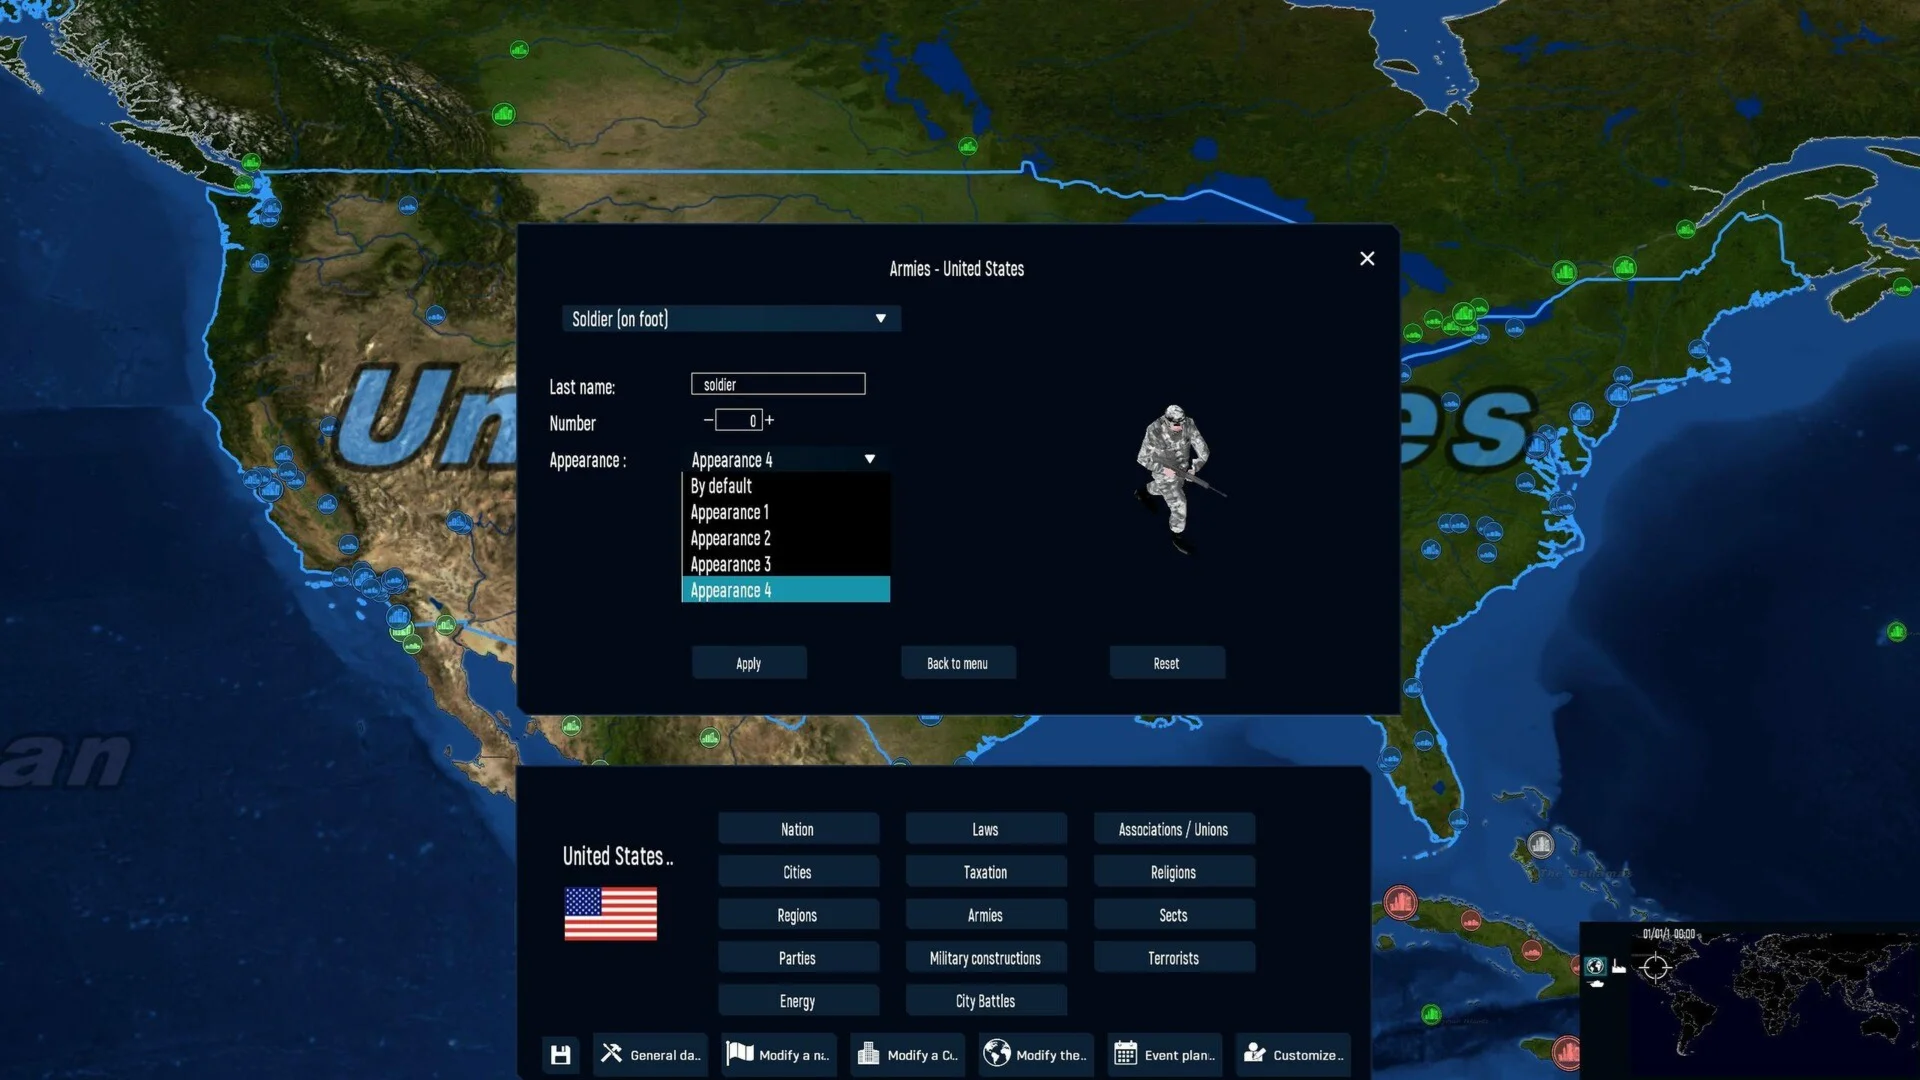Open the Event planner calendar
Screen dimensions: 1920x1080
1164,1055
